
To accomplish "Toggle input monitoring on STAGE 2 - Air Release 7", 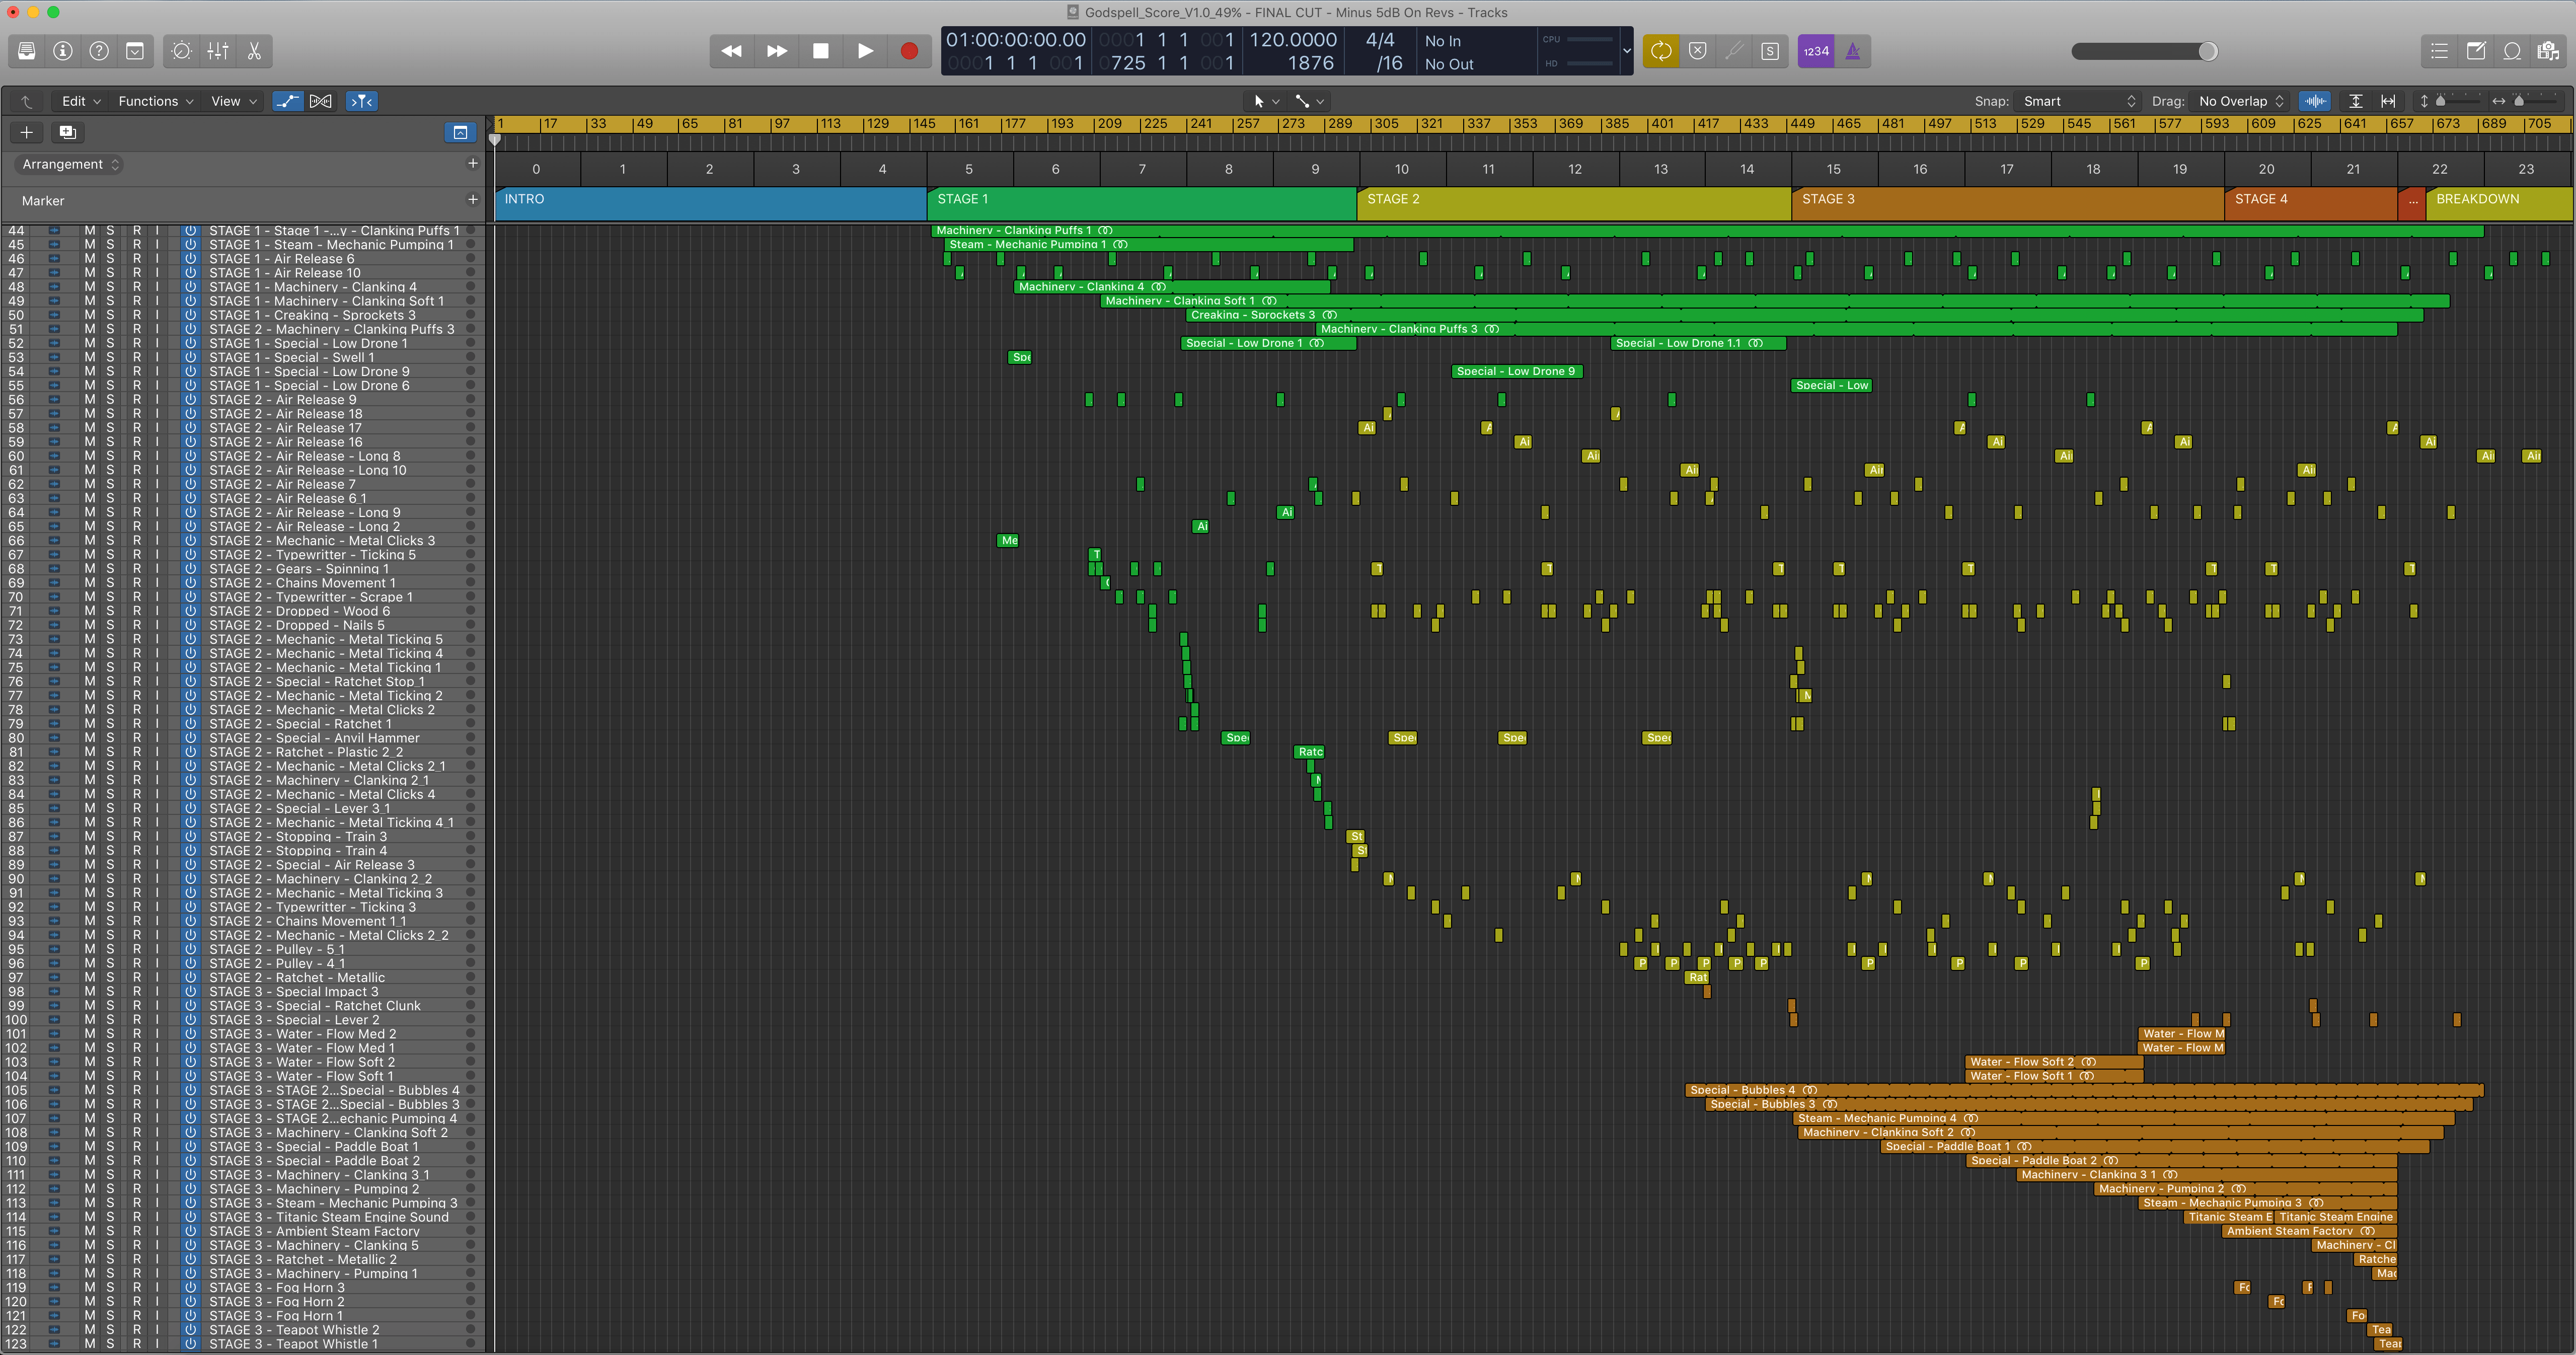I will (157, 484).
